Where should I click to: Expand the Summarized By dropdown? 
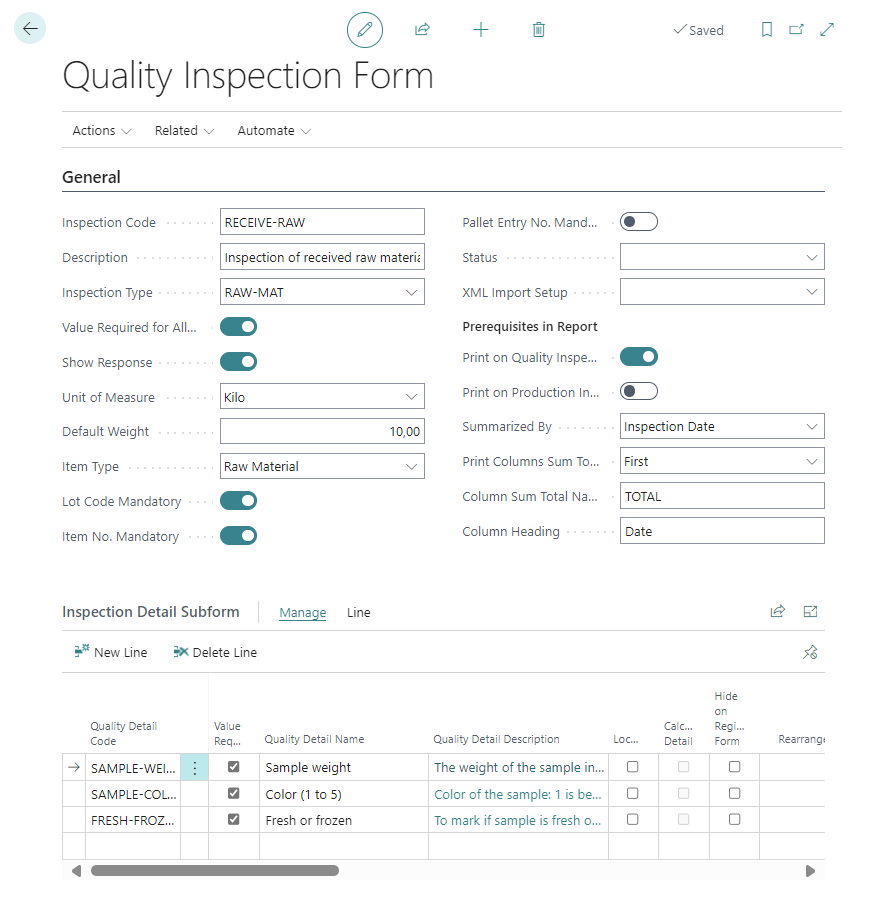click(811, 427)
